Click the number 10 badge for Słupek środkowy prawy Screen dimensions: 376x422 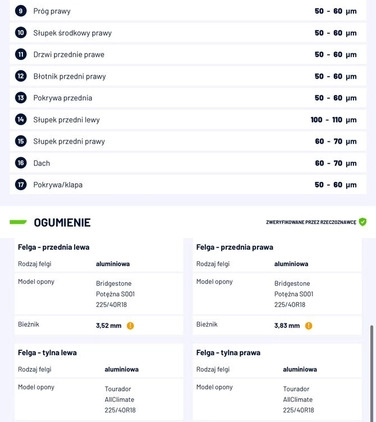pyautogui.click(x=21, y=33)
